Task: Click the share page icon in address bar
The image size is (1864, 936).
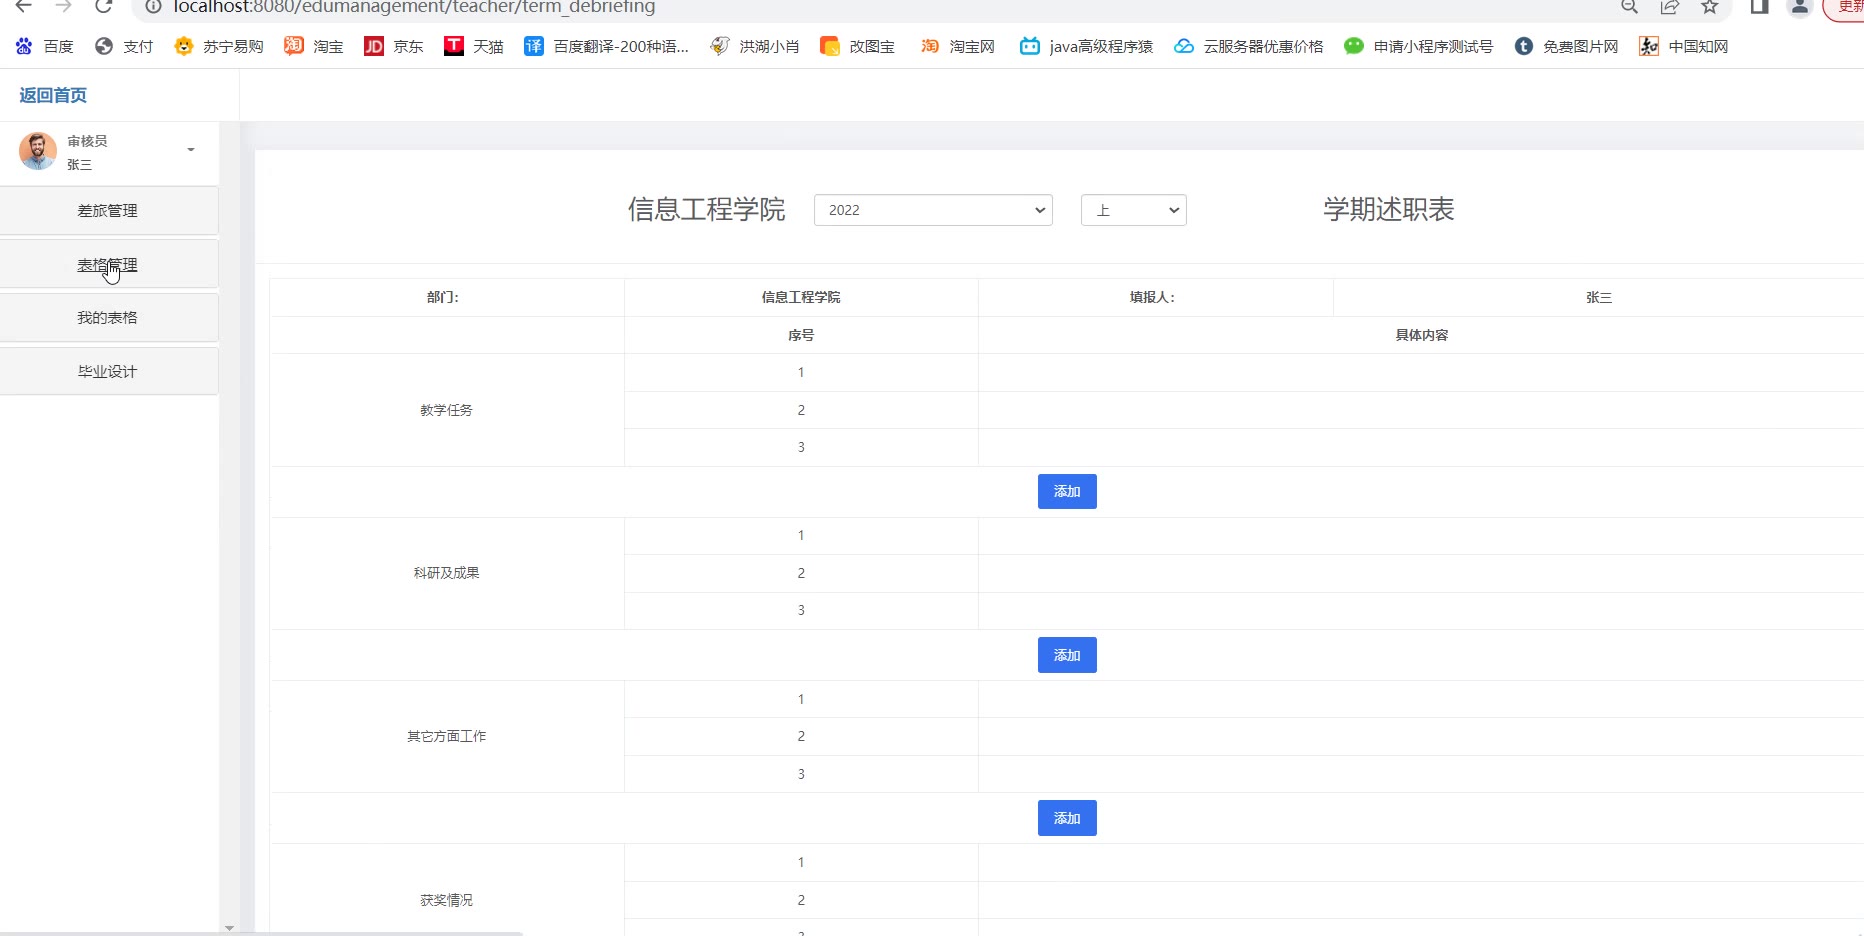Action: [x=1669, y=7]
